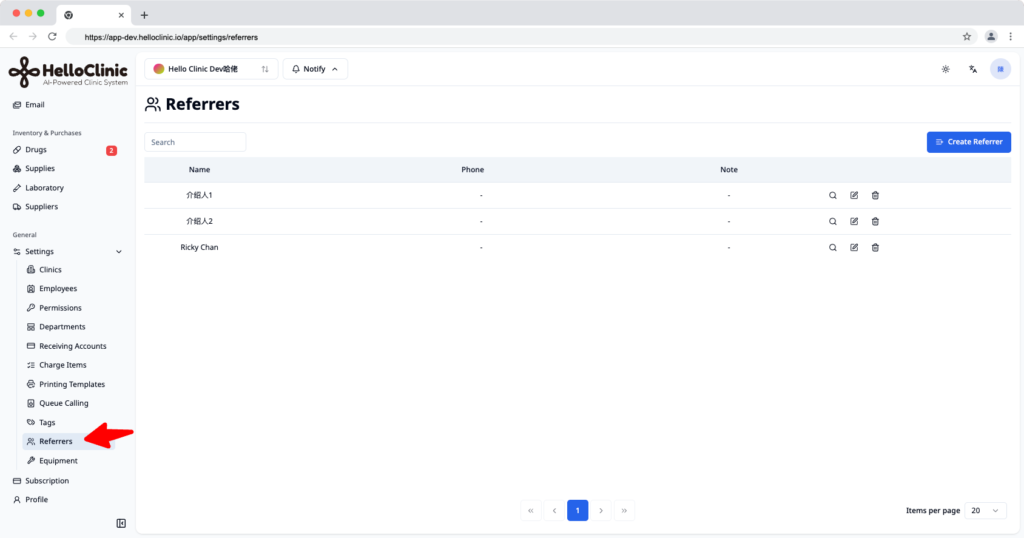1024x538 pixels.
Task: Bookmark this page with the star icon
Action: coord(967,37)
